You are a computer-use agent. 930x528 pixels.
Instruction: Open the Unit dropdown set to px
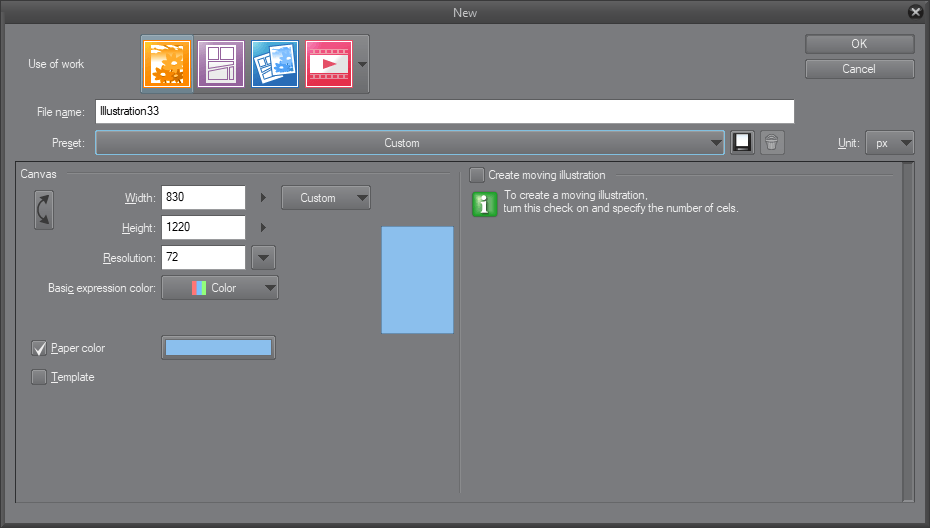pyautogui.click(x=890, y=143)
